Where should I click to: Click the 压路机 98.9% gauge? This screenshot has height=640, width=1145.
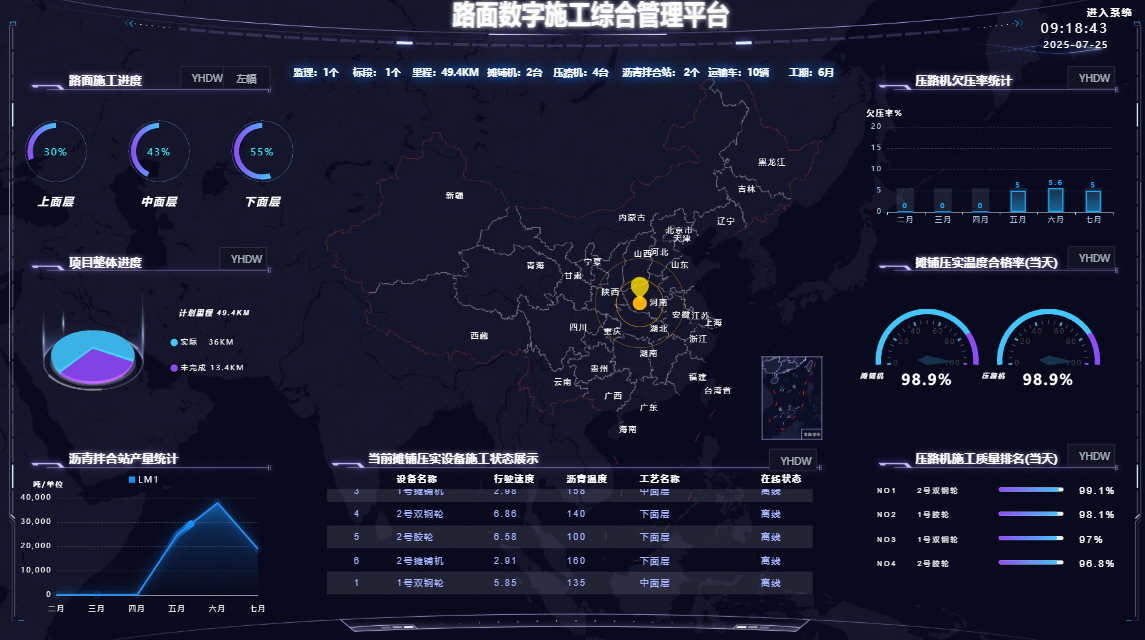[1048, 338]
